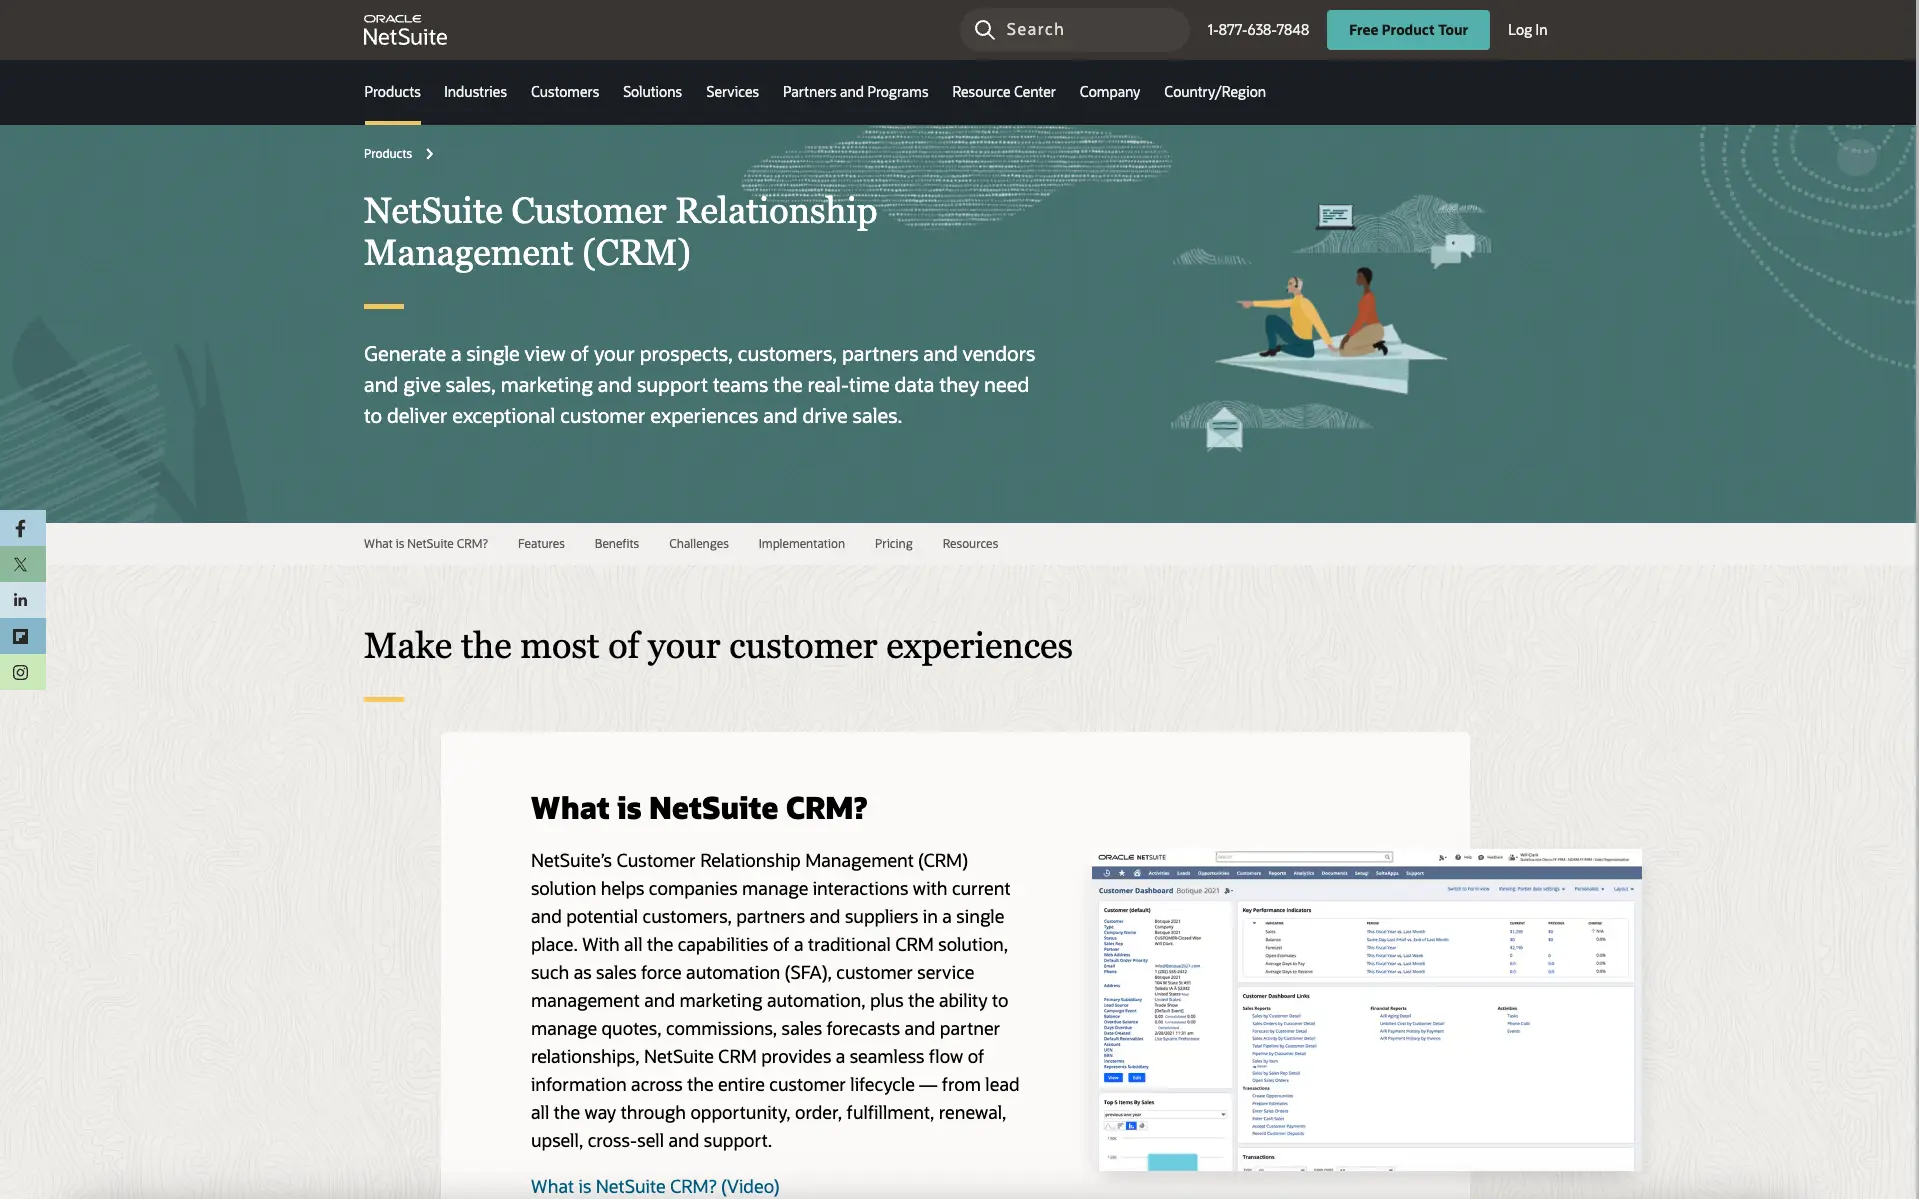Click the breadcrumb chevron after Products
1919x1199 pixels.
click(430, 154)
